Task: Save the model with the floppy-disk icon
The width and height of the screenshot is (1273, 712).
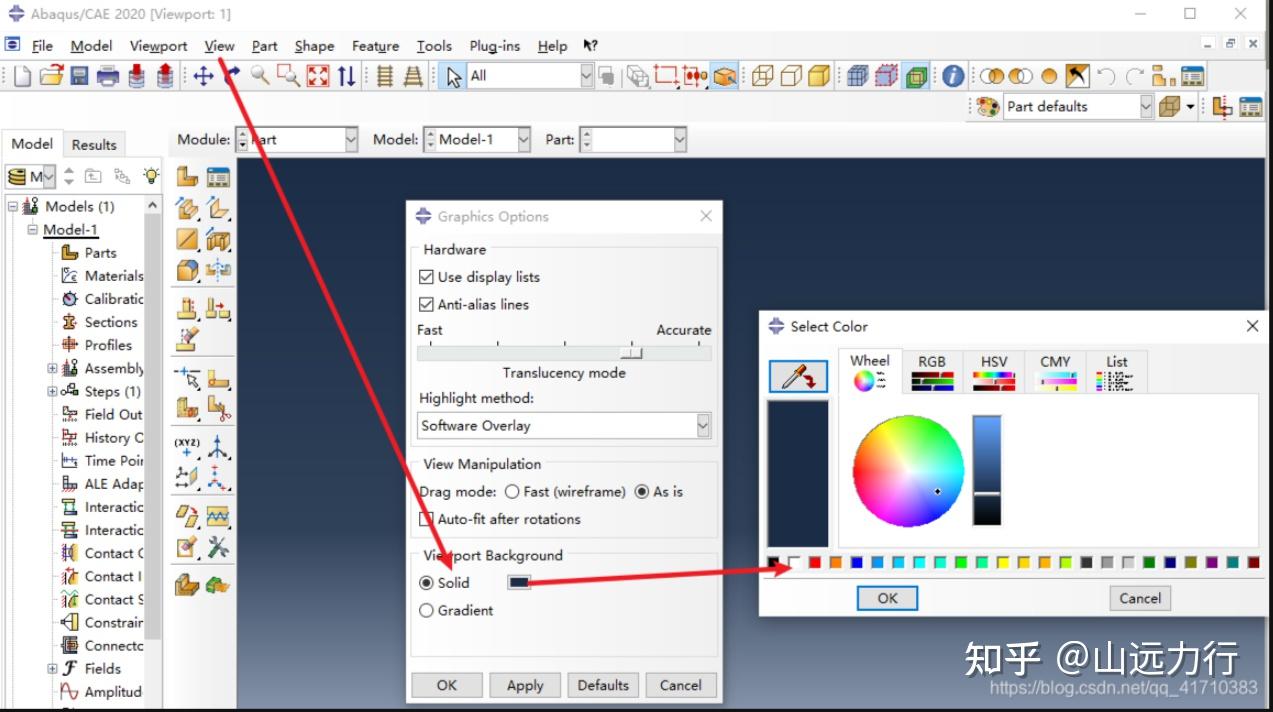Action: [79, 76]
